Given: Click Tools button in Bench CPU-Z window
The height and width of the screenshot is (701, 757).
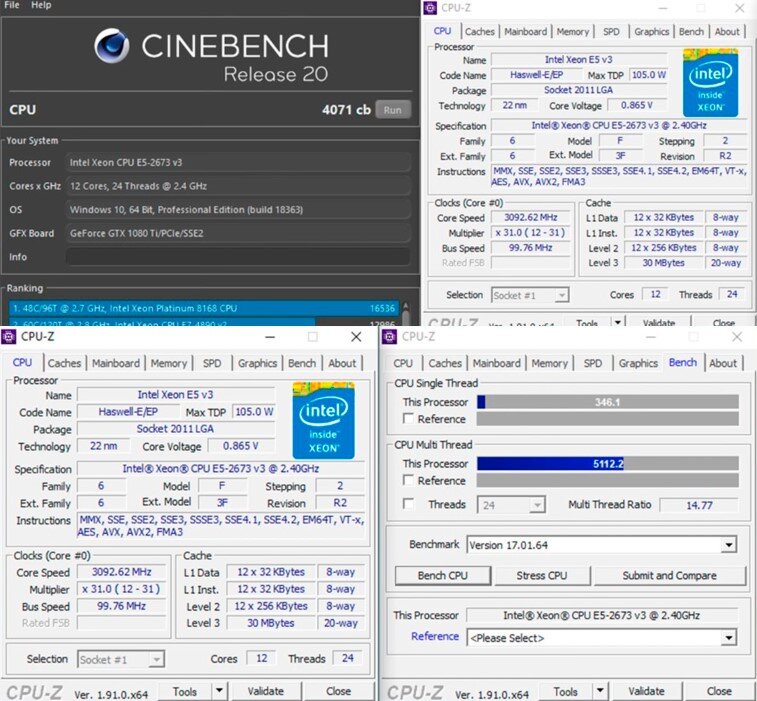Looking at the screenshot, I should click(566, 691).
